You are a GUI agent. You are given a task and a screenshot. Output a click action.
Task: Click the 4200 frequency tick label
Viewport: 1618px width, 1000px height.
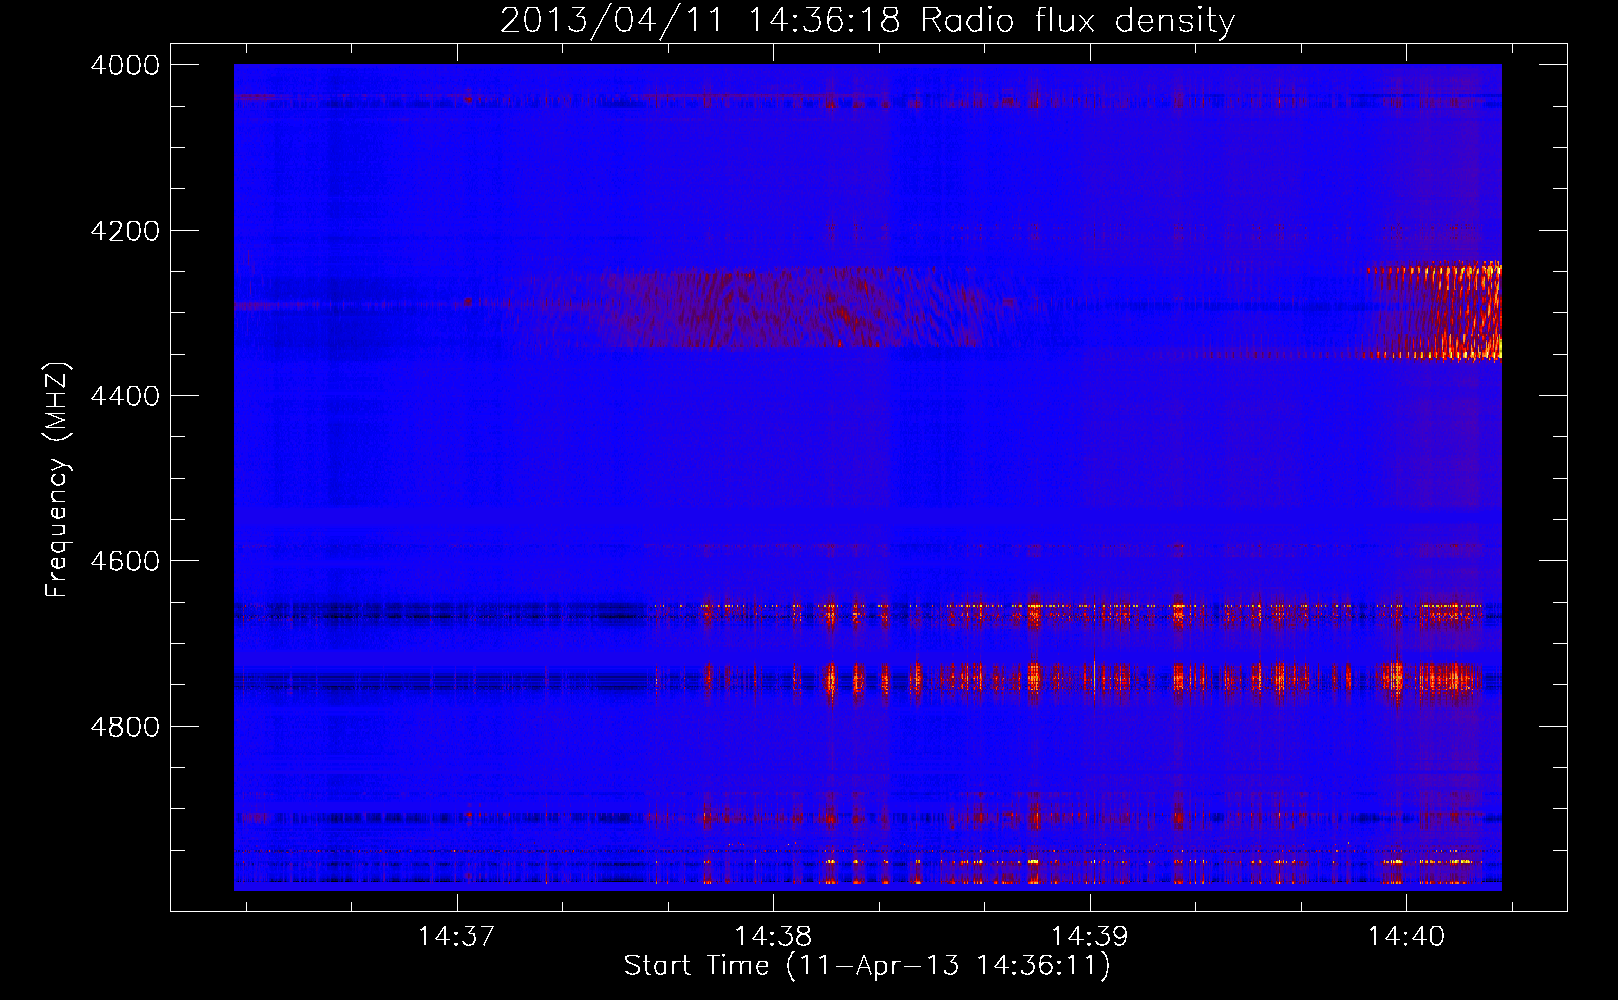coord(125,231)
